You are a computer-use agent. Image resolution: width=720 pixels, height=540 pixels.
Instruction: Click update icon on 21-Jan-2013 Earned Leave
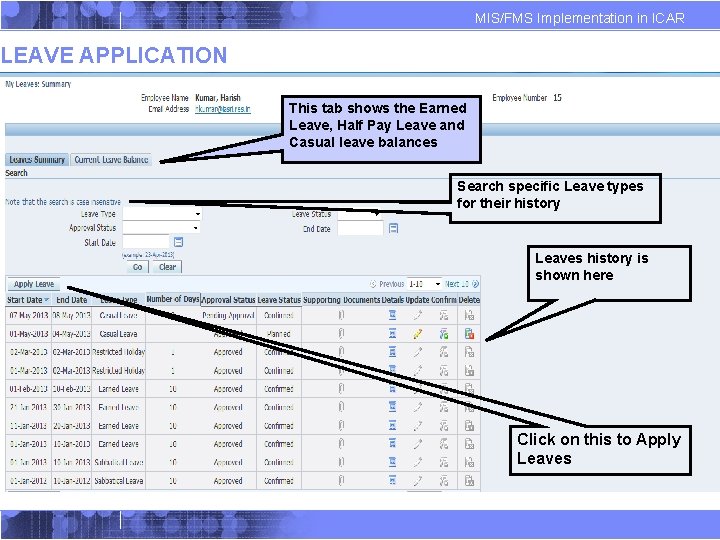(417, 407)
